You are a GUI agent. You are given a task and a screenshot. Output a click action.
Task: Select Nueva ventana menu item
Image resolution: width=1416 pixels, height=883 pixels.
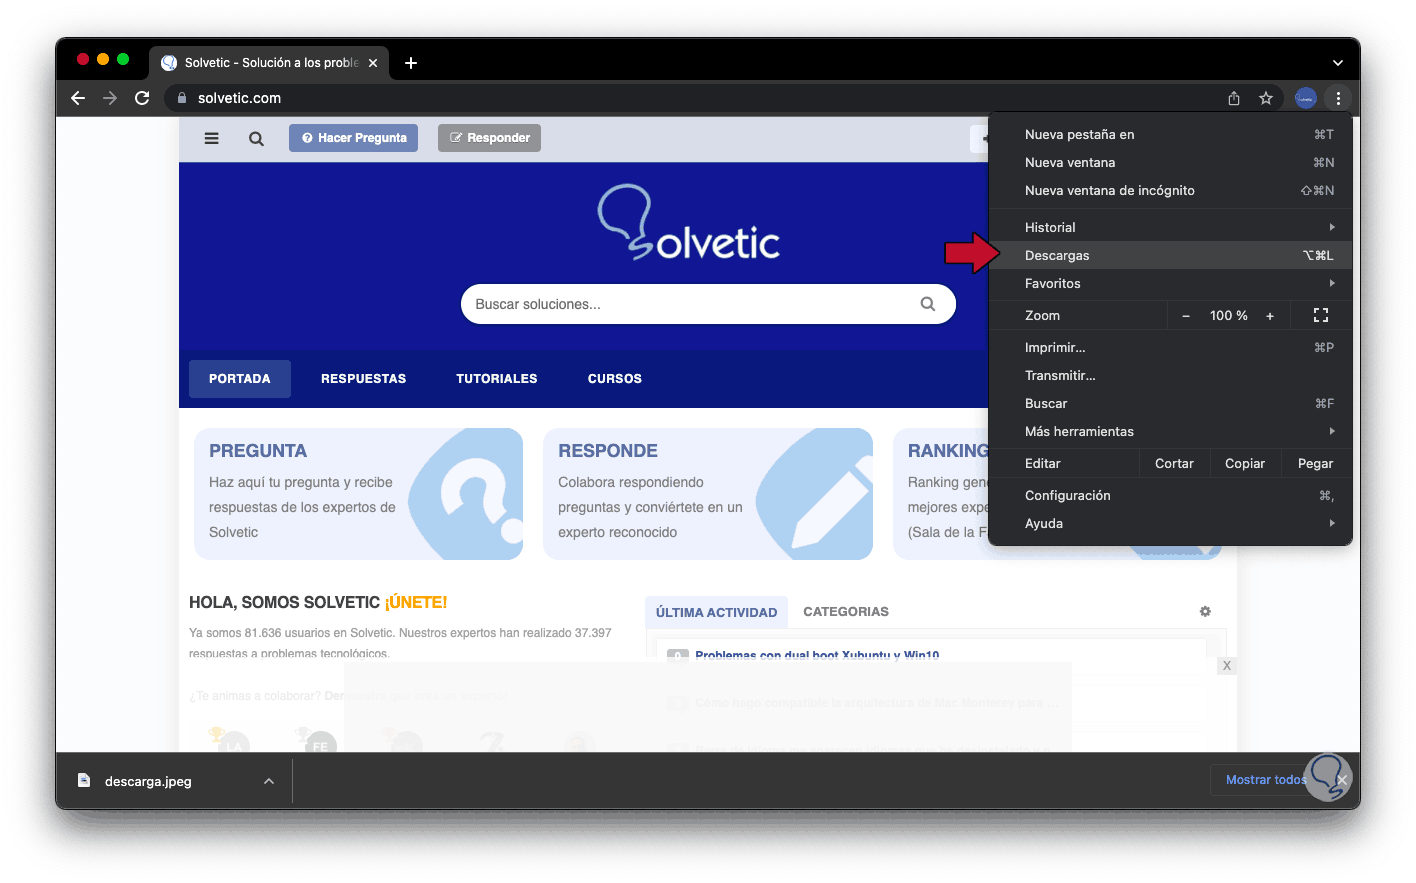tap(1170, 162)
